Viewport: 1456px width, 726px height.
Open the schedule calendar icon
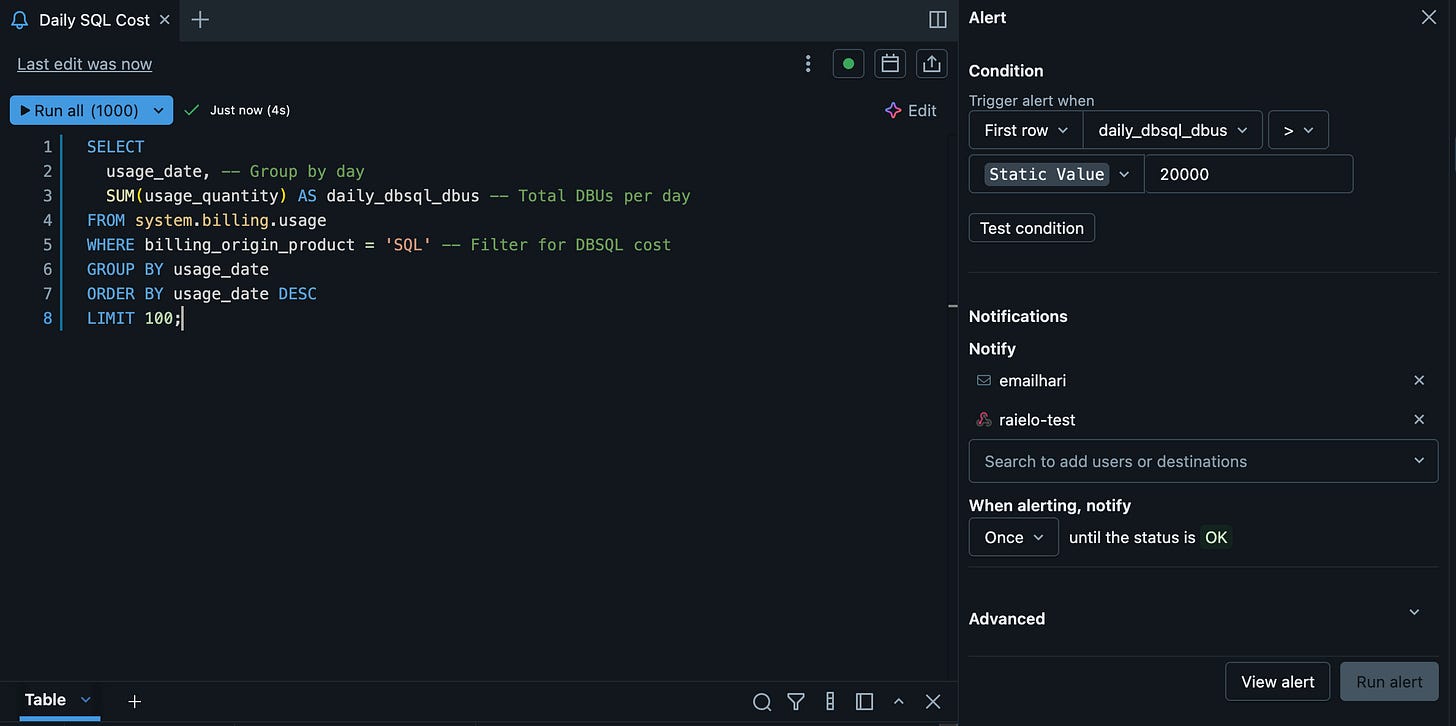[890, 64]
